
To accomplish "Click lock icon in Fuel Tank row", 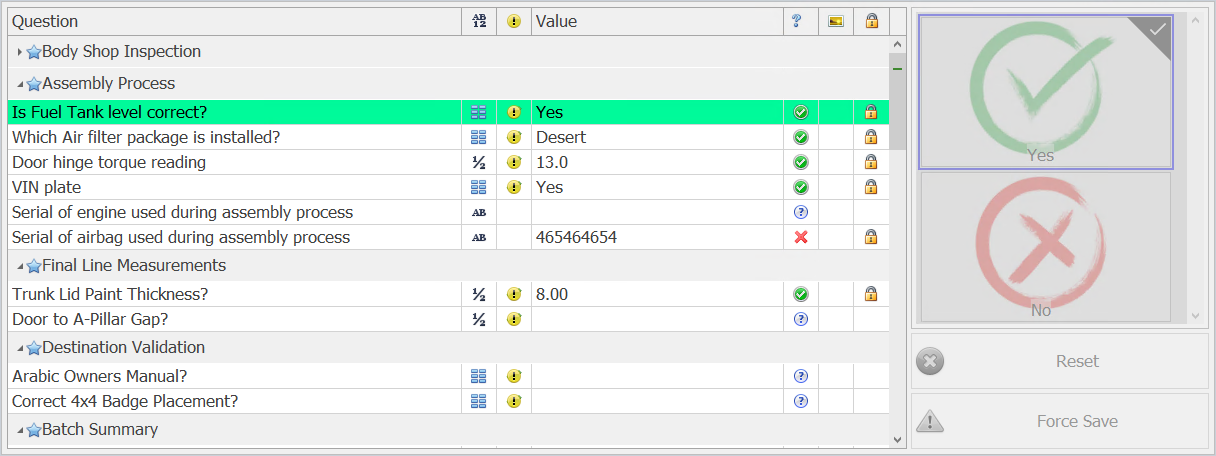I will pos(870,112).
